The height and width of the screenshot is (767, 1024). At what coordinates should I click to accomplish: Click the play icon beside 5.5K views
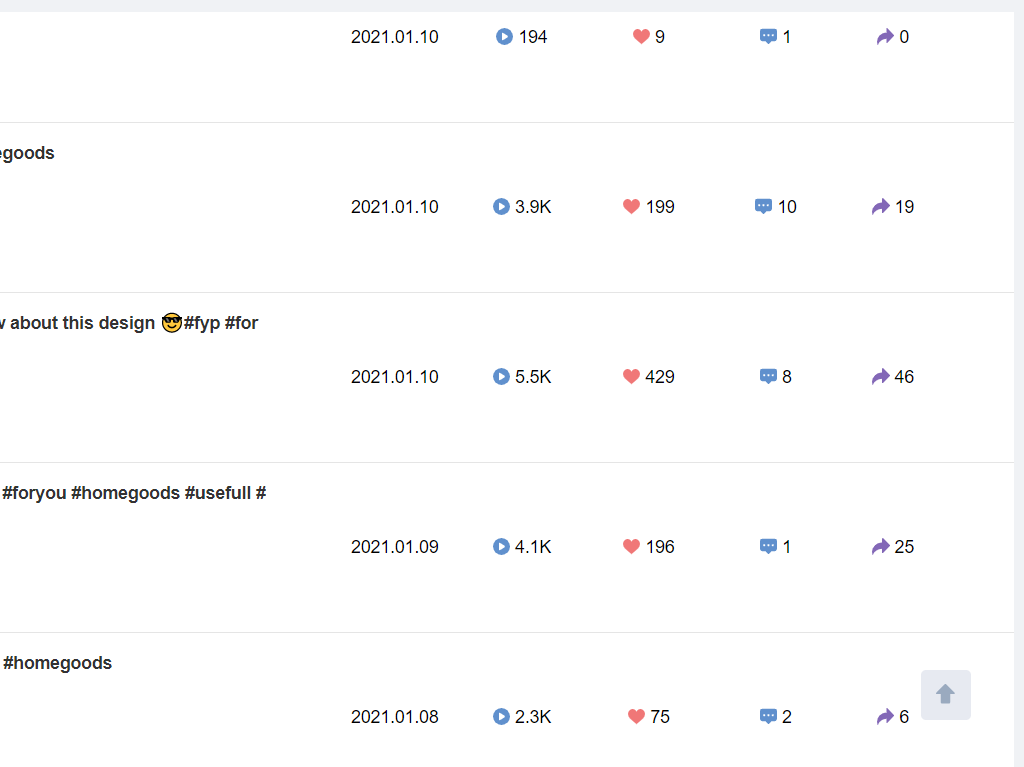[501, 377]
